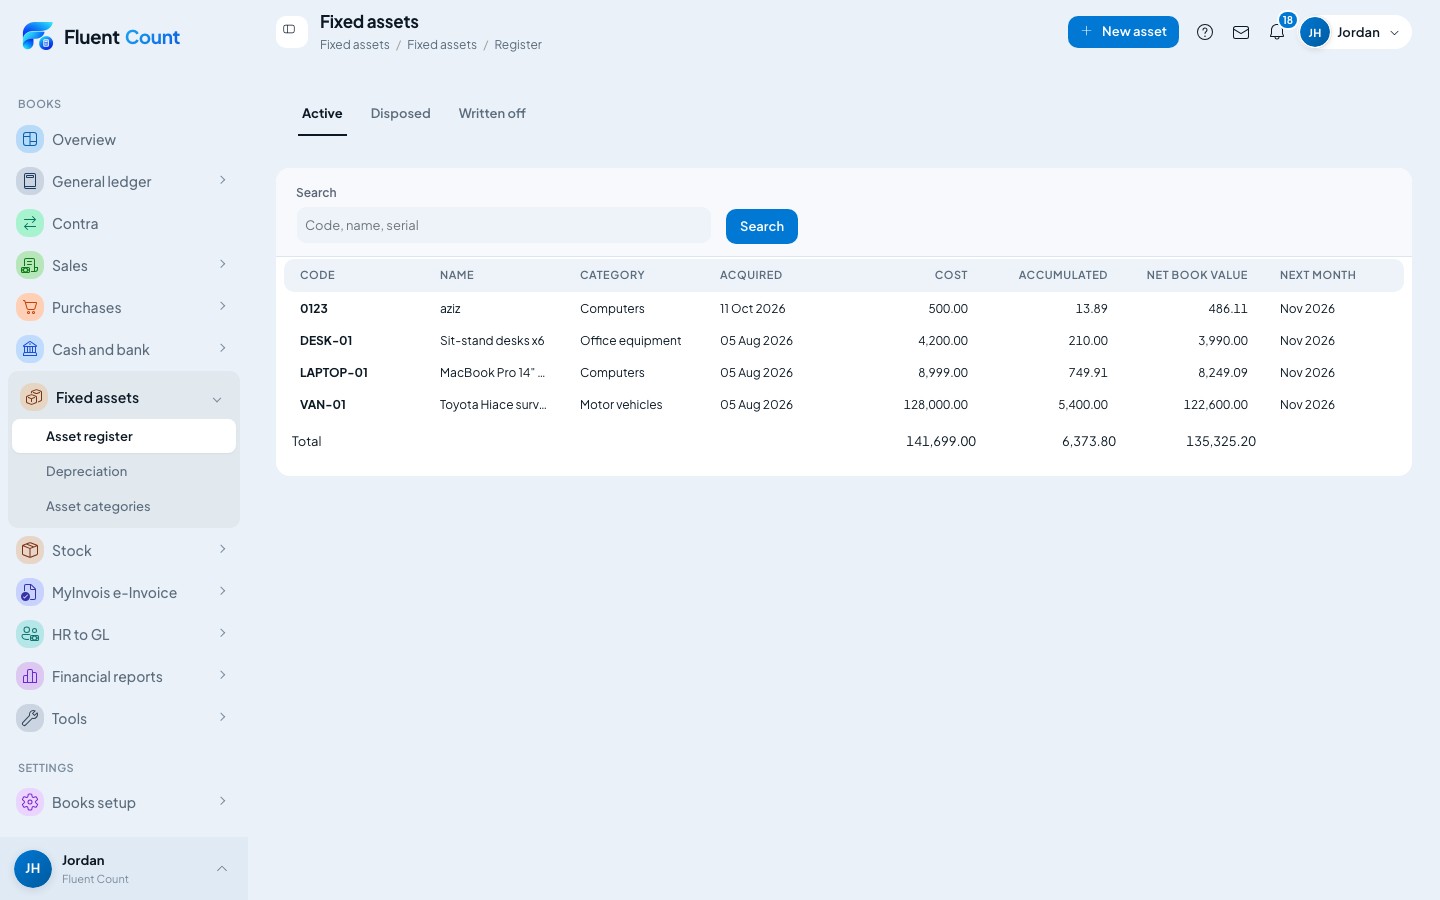Open the notifications bell icon

tap(1277, 32)
